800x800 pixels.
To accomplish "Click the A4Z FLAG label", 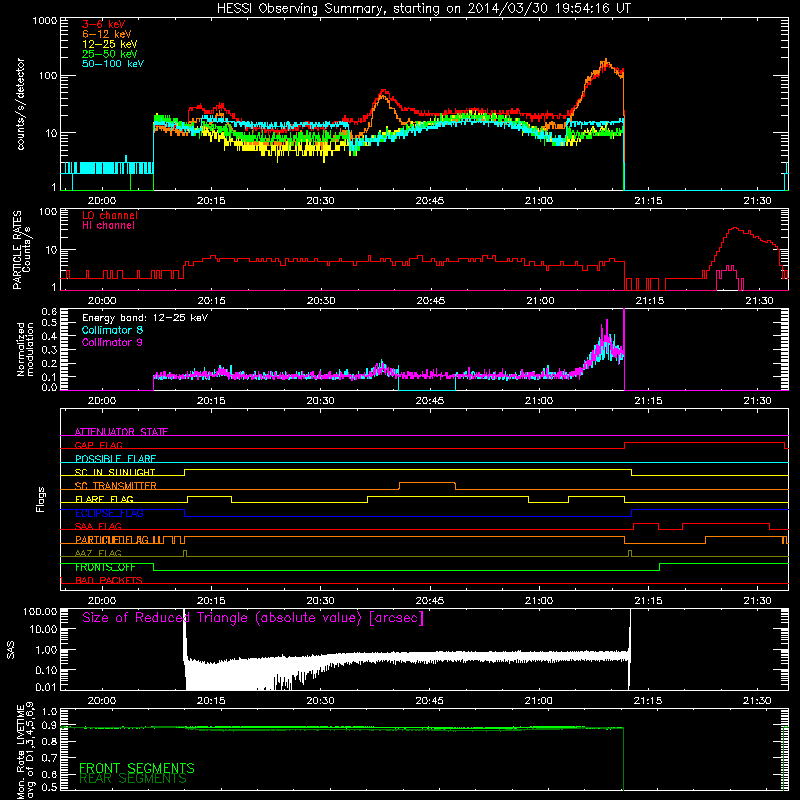I will pos(98,553).
